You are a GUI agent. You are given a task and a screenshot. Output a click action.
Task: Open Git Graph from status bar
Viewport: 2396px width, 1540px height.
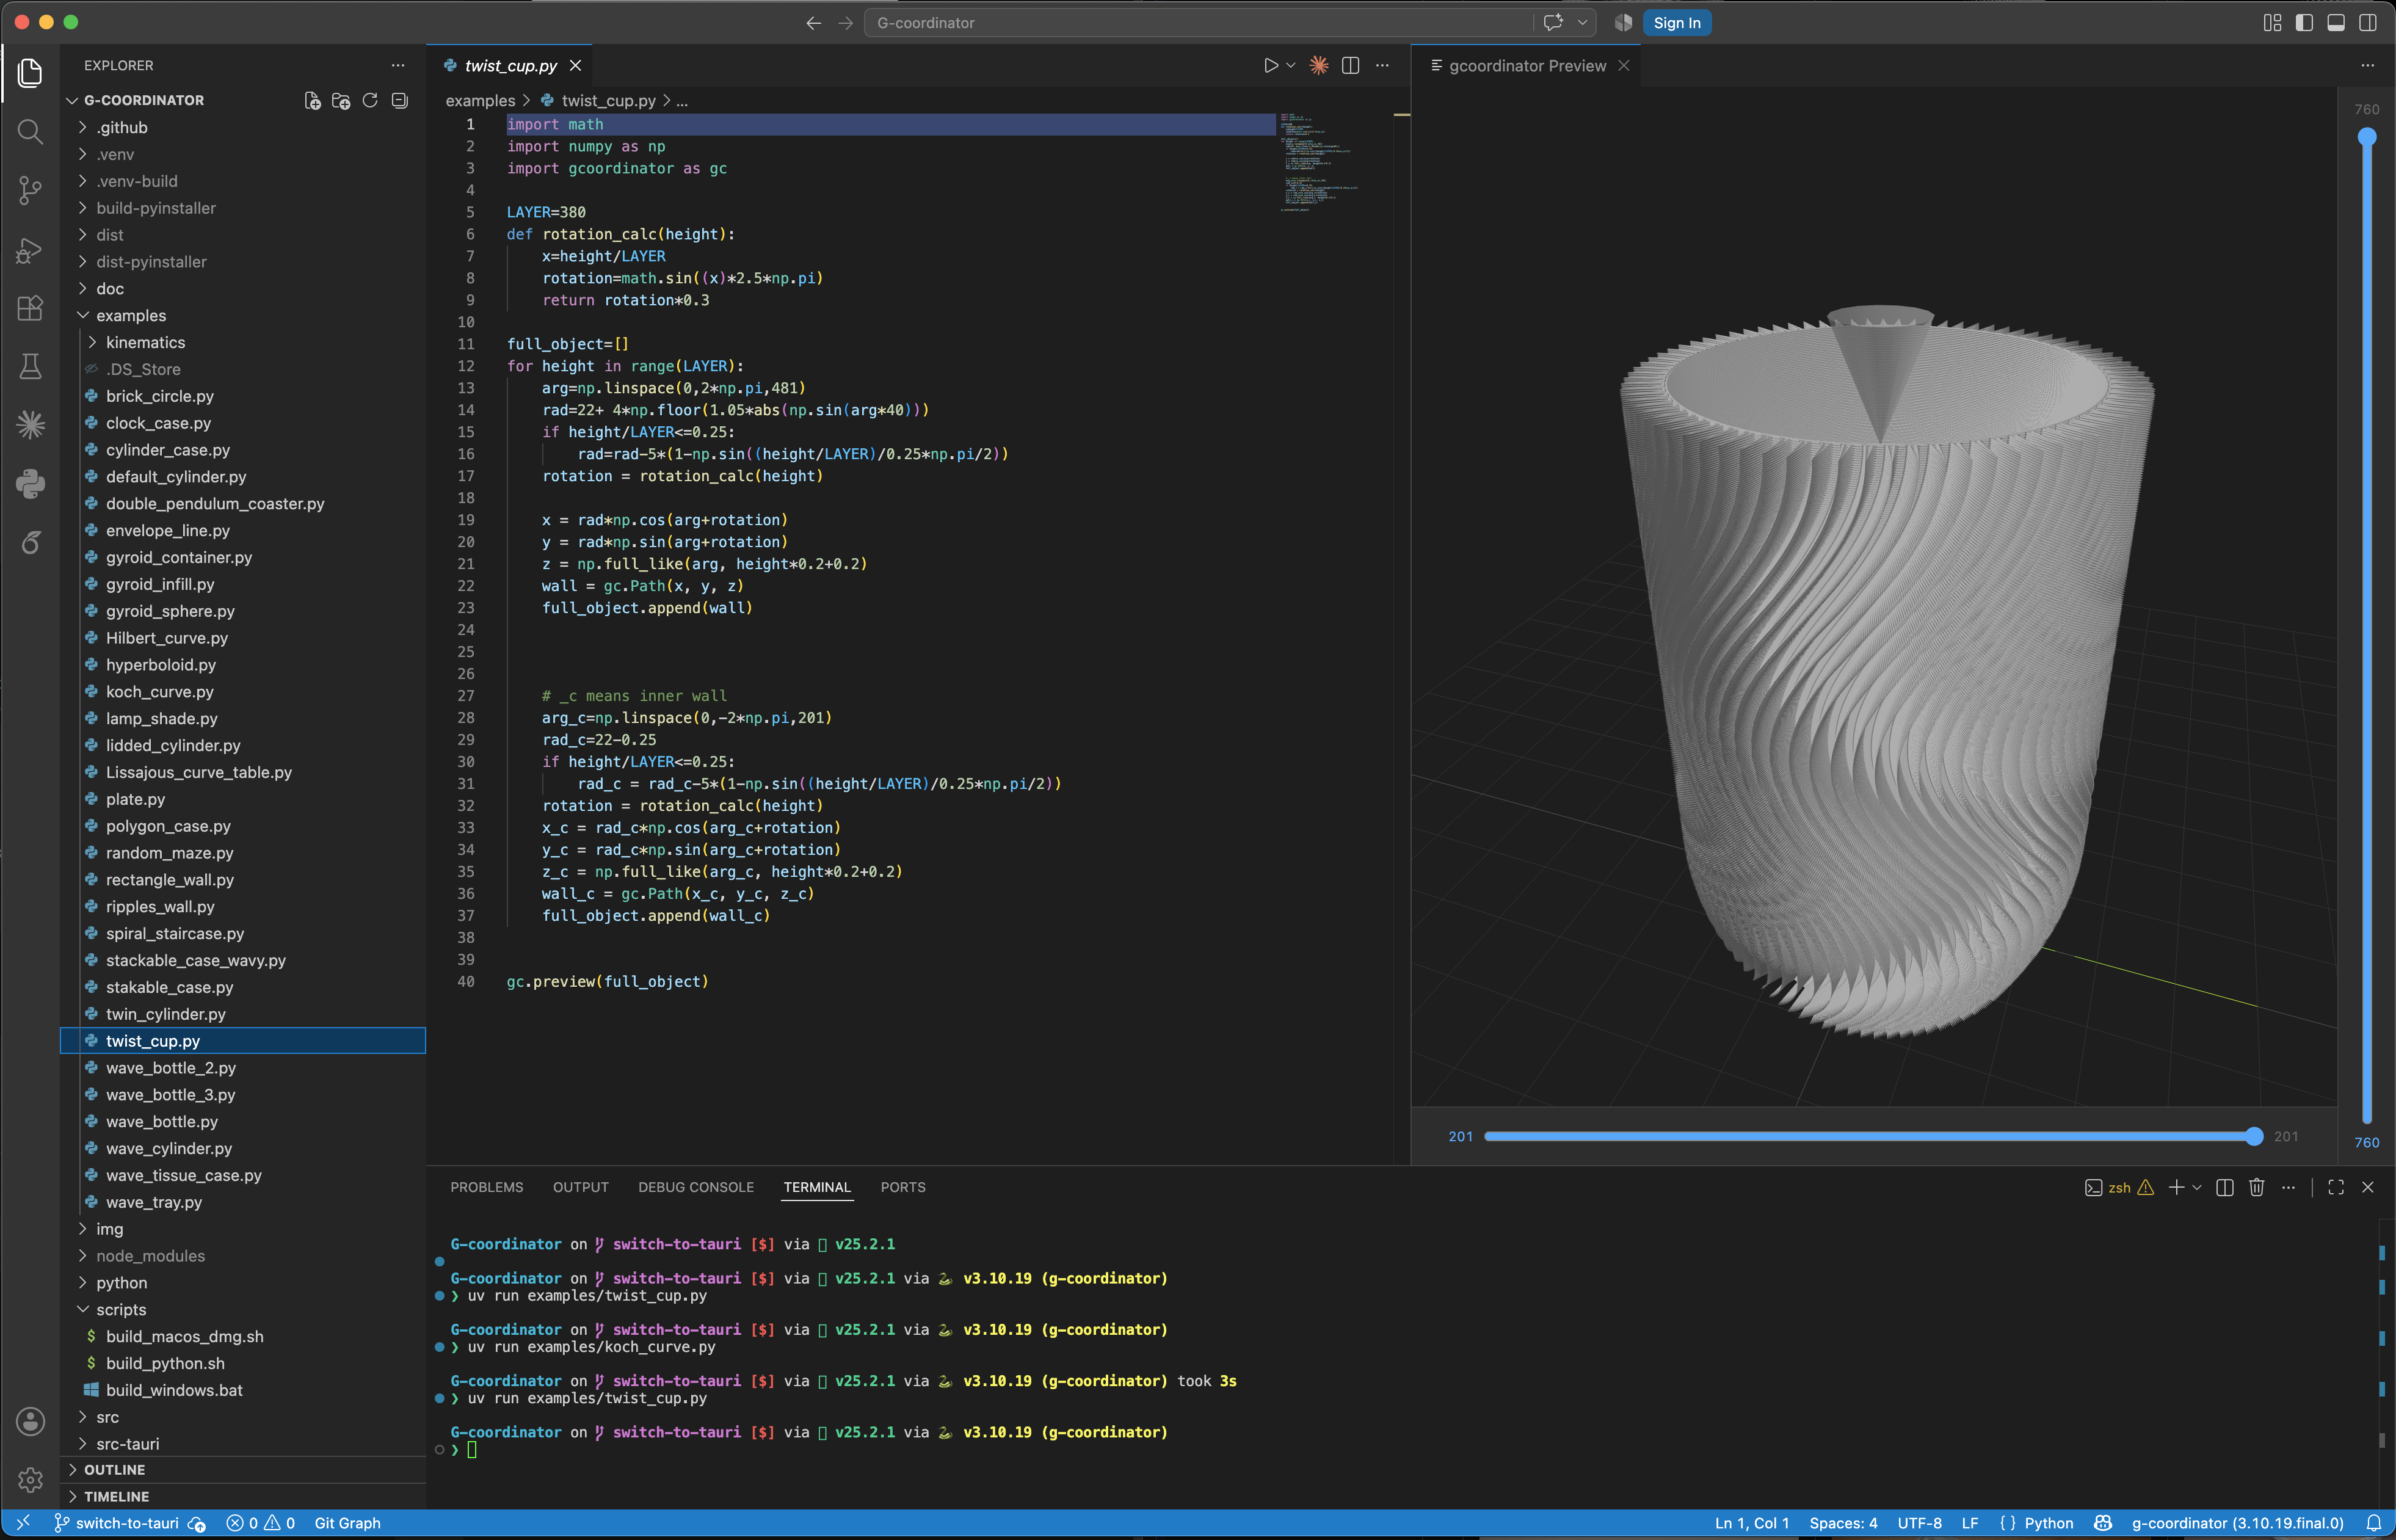pos(347,1523)
